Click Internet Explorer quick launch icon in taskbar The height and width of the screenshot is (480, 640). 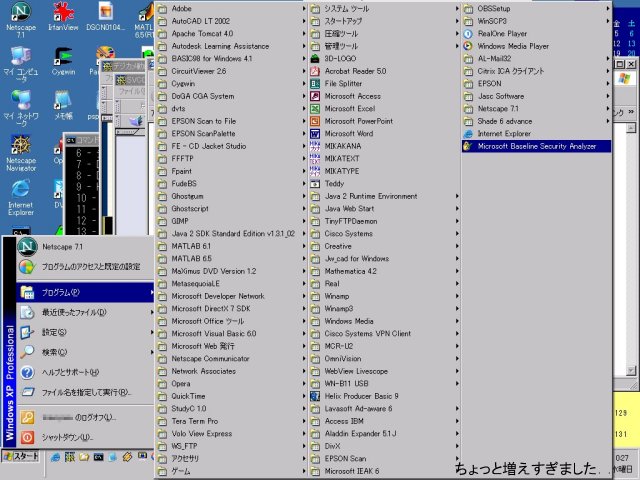click(55, 457)
